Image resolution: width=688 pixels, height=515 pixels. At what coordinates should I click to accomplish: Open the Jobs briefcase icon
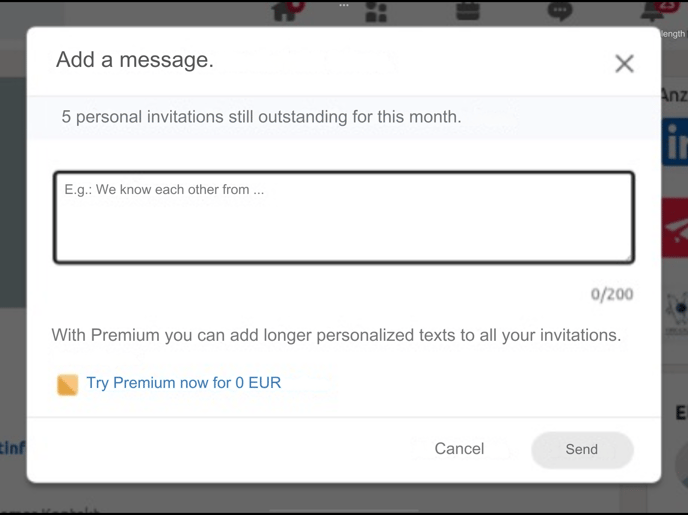point(467,11)
